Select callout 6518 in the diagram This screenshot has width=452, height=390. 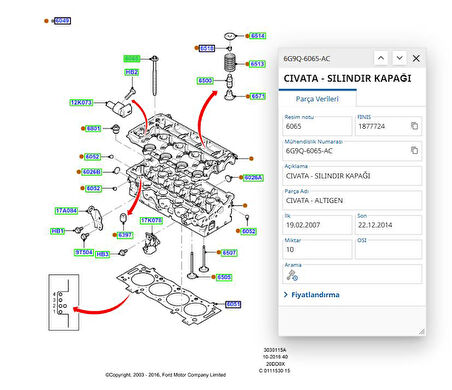[207, 48]
